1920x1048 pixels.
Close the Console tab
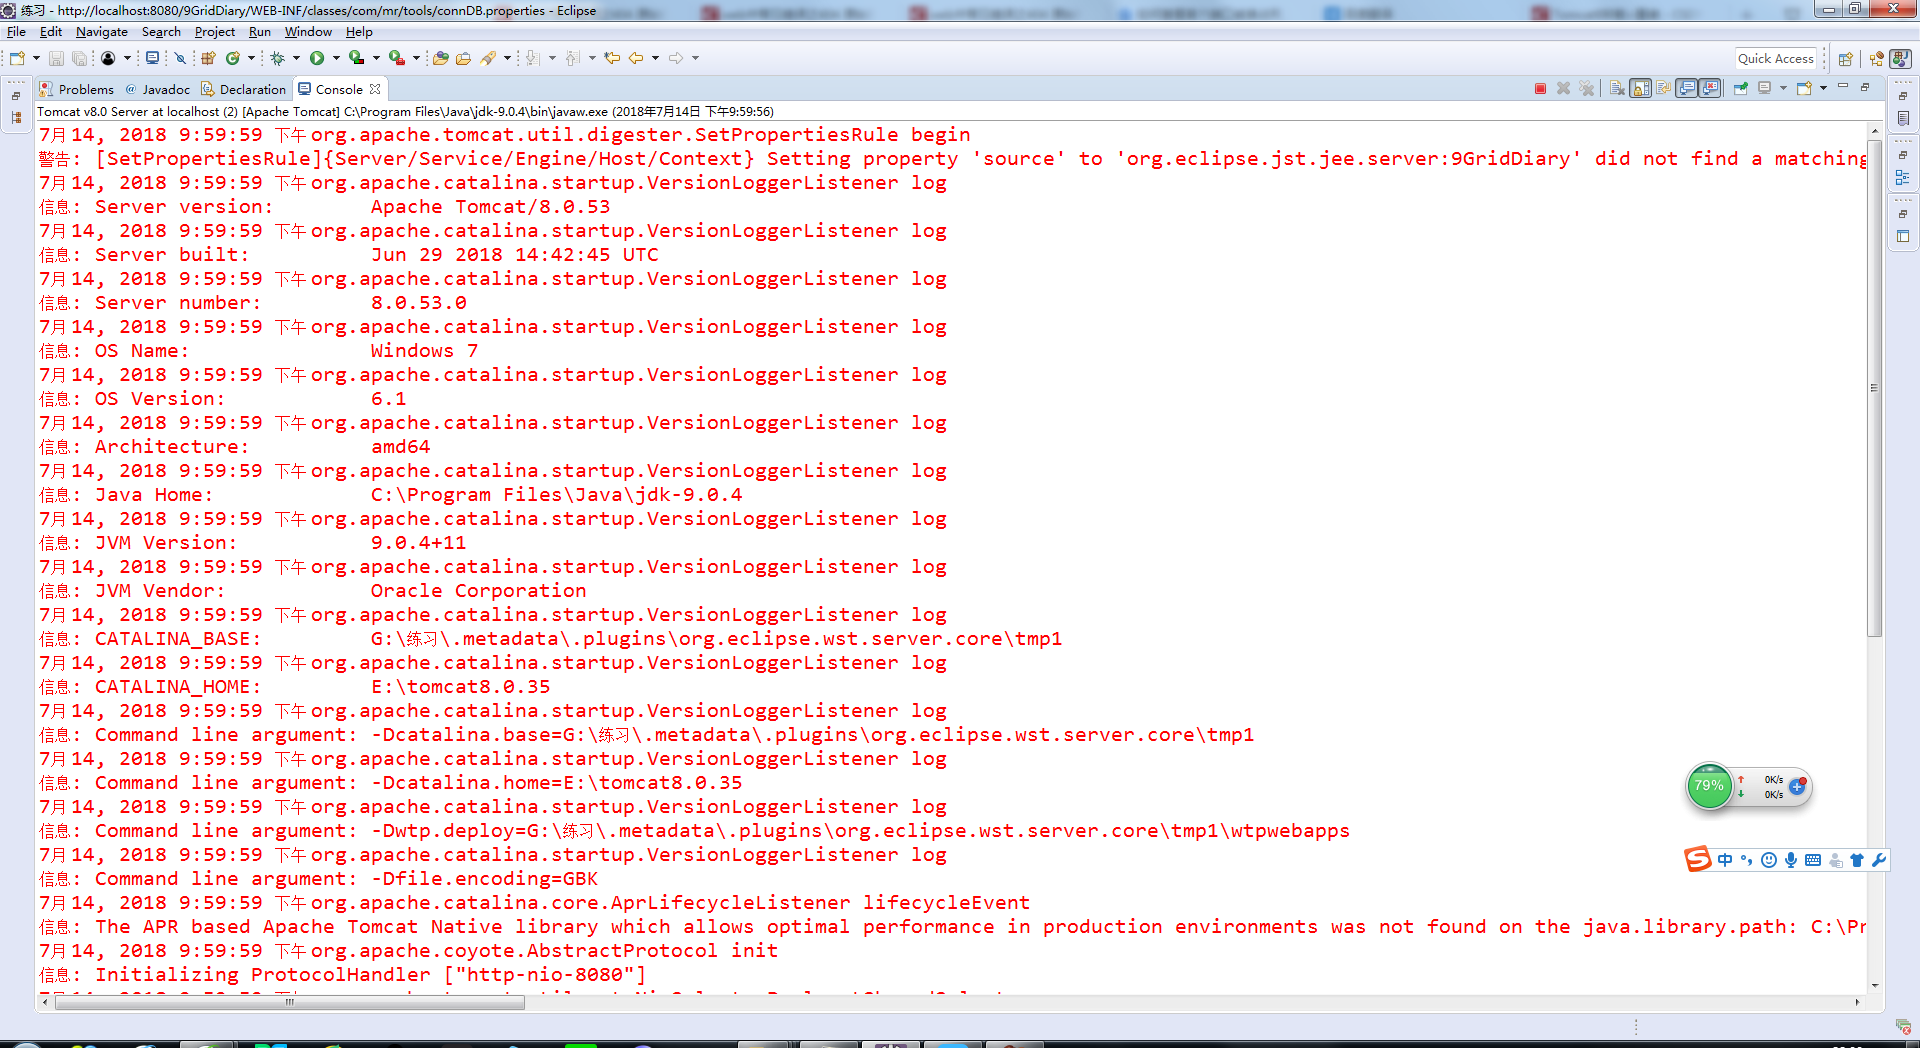click(x=375, y=89)
